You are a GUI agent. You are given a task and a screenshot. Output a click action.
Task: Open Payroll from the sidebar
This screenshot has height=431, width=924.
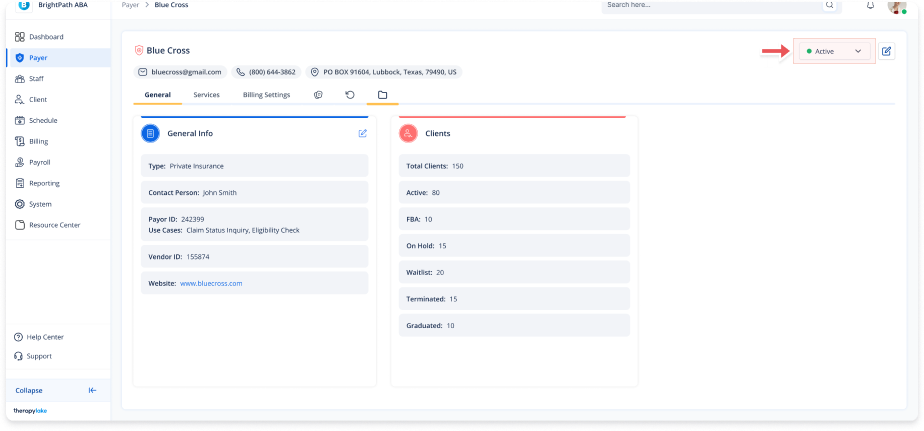point(58,162)
